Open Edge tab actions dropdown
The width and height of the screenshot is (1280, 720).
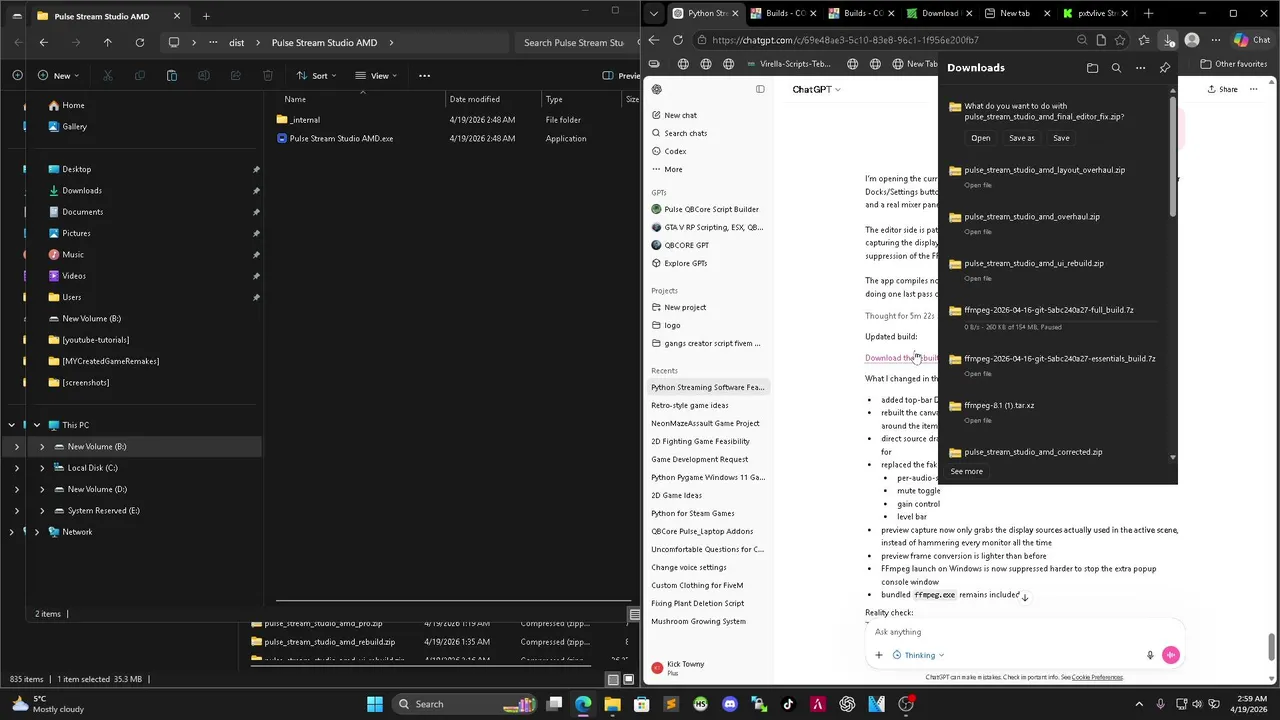coord(653,14)
